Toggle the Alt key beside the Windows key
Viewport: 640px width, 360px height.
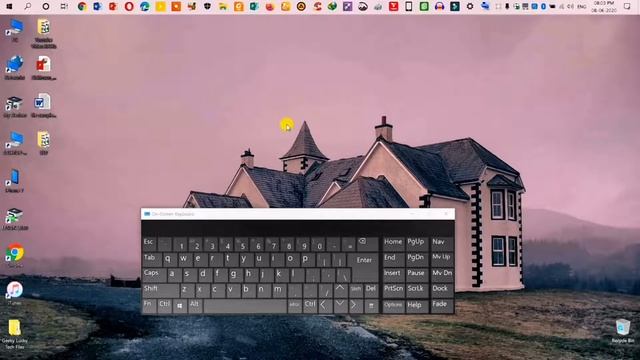point(195,306)
